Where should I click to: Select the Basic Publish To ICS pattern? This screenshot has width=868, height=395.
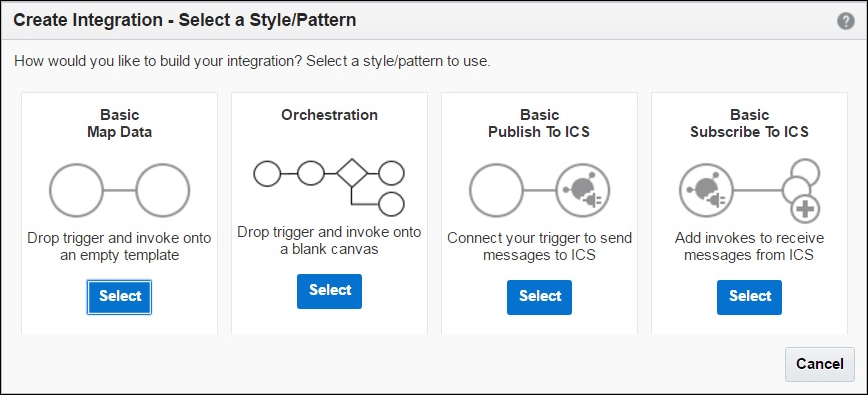tap(539, 297)
